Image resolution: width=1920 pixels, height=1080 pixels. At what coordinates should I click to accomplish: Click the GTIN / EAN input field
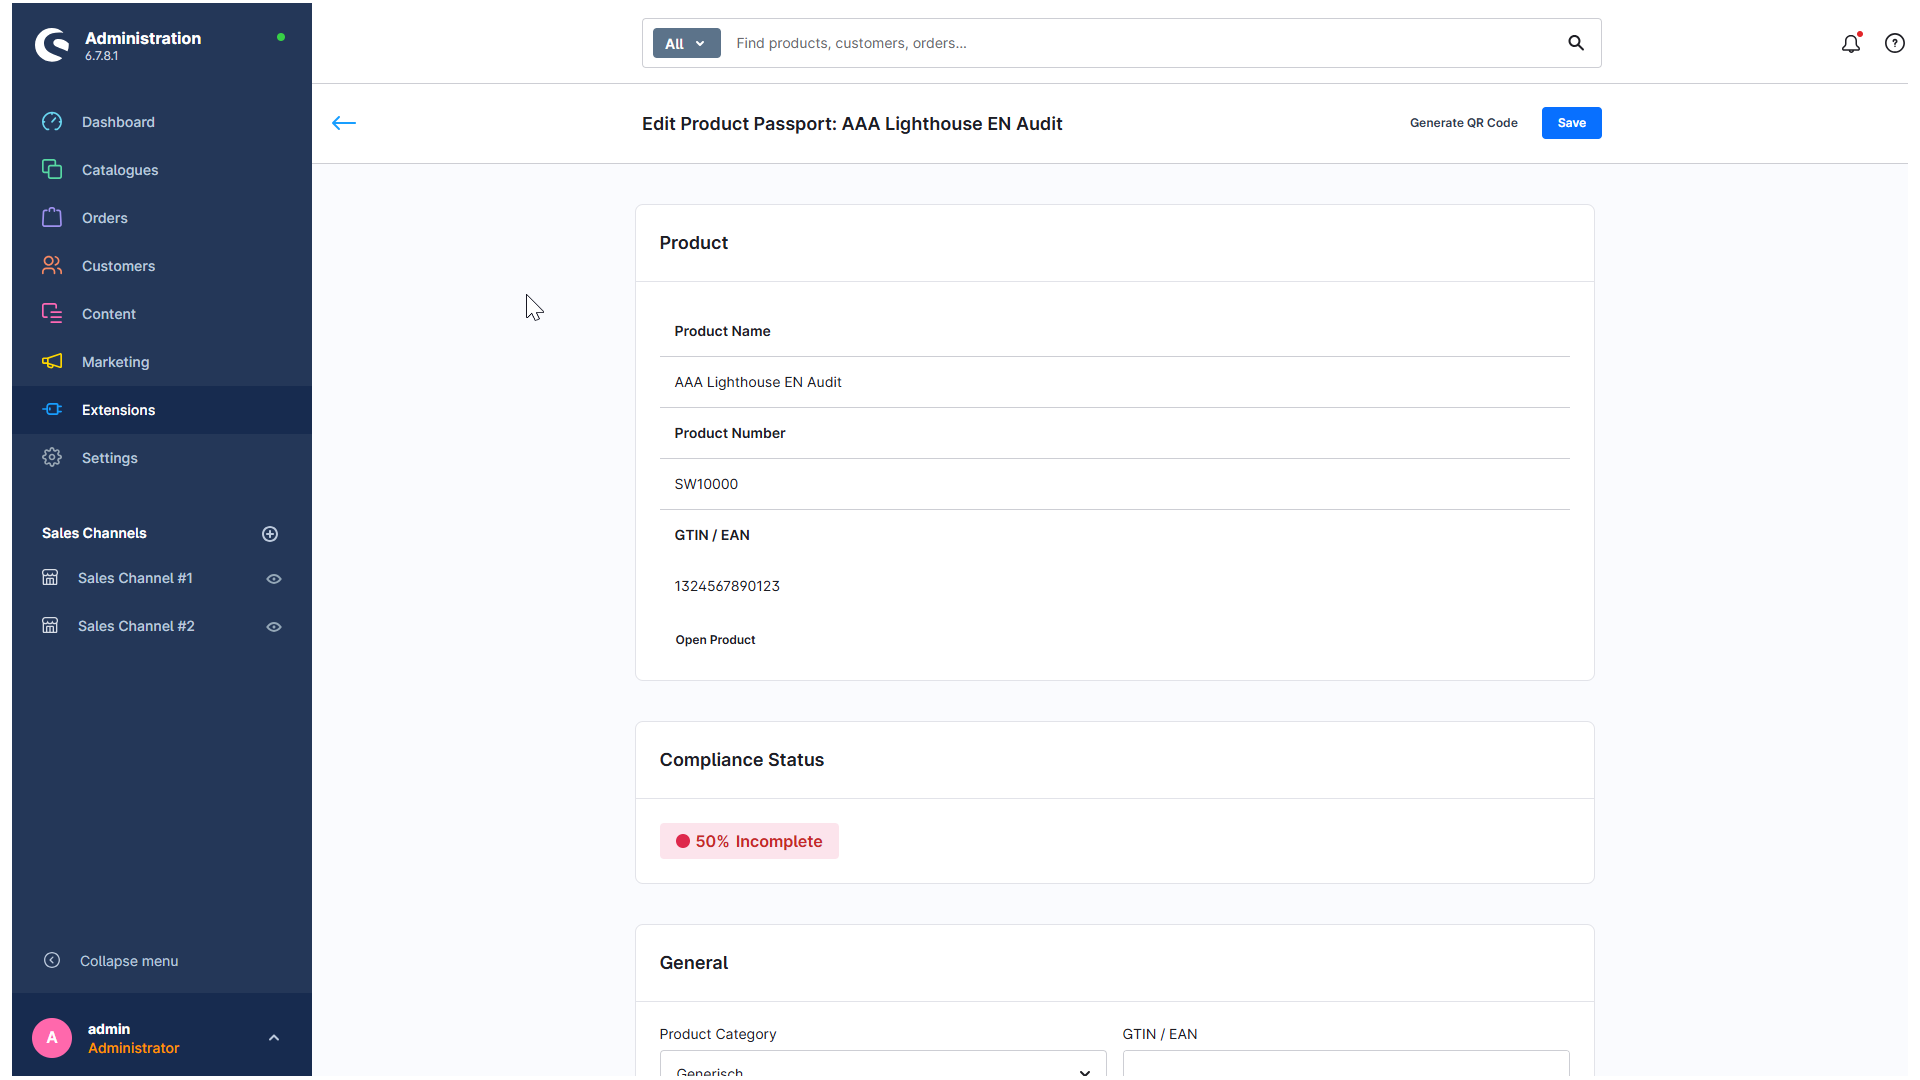point(1346,1065)
